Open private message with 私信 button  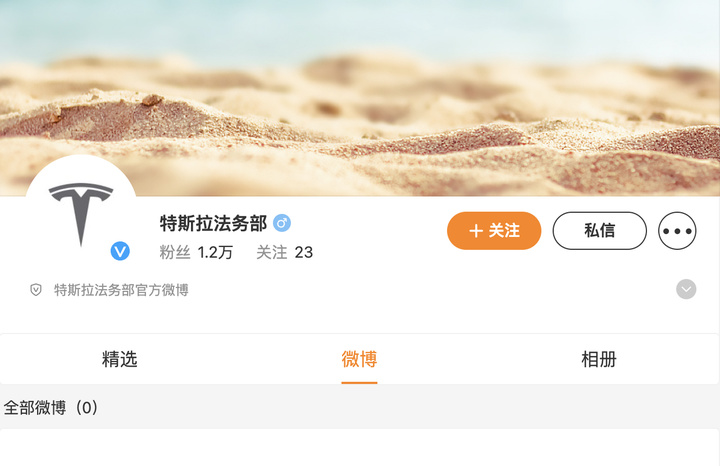599,230
